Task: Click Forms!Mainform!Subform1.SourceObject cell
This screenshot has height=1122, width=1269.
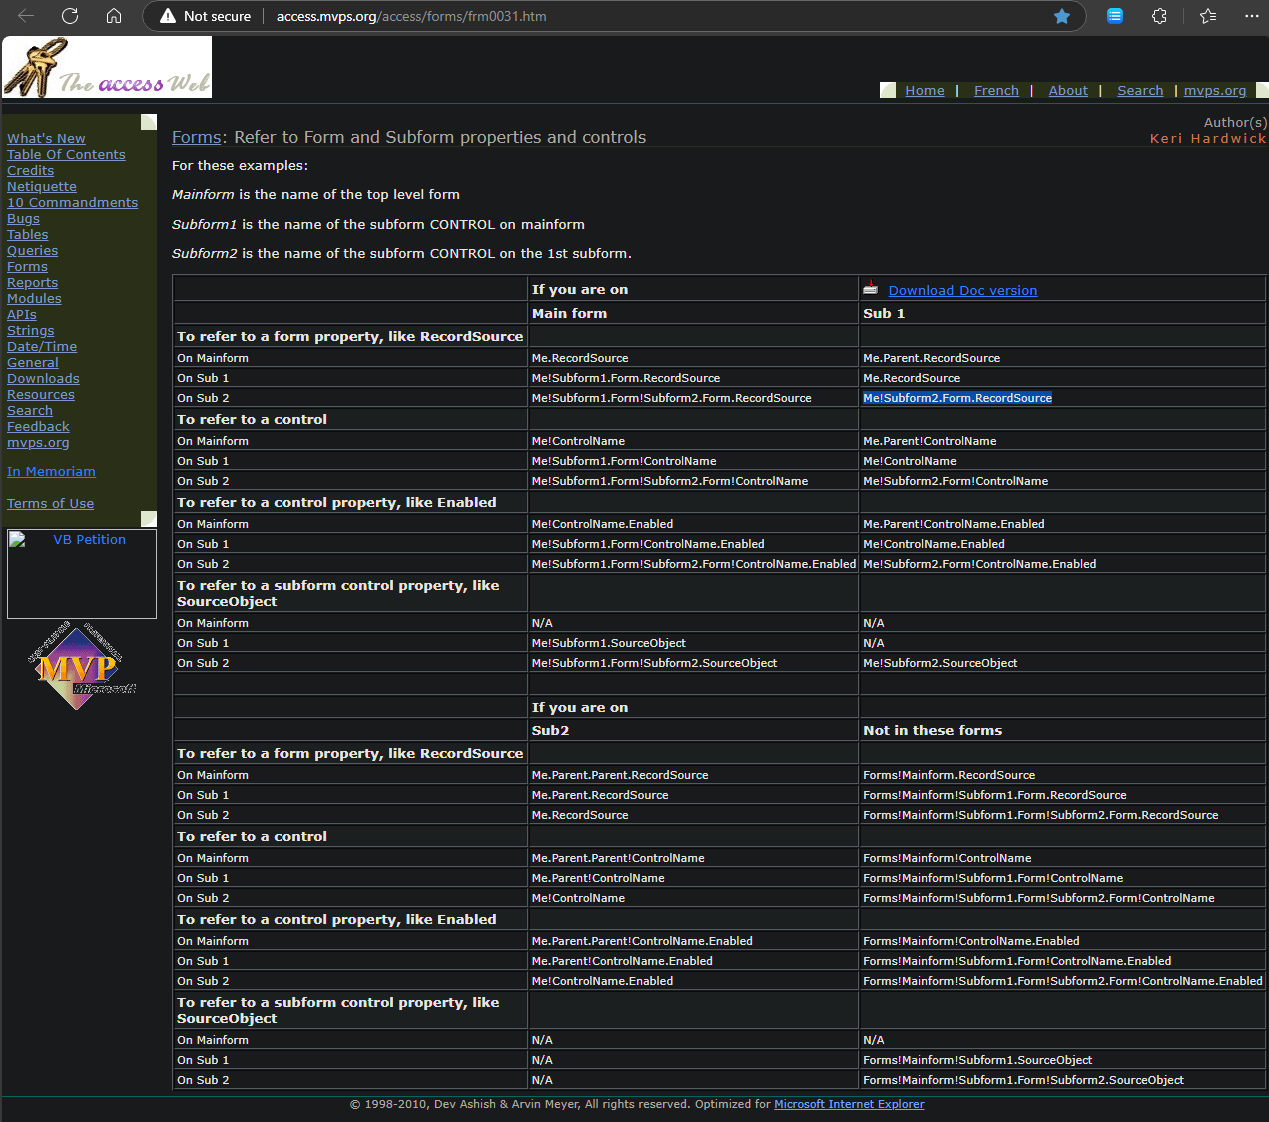Action: [978, 1060]
